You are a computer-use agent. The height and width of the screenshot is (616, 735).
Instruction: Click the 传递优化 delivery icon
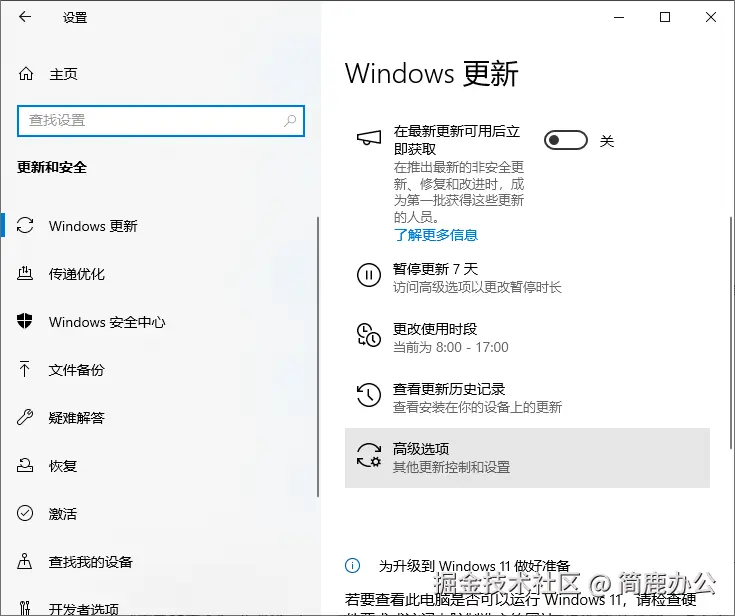pyautogui.click(x=25, y=273)
